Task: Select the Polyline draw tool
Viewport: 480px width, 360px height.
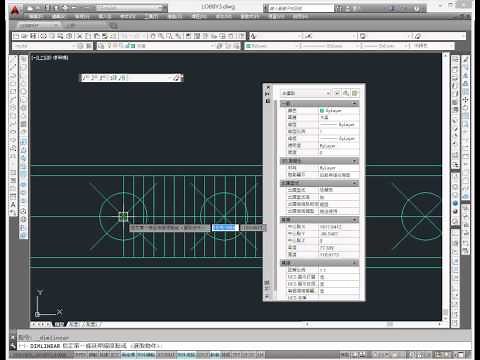Action: 13,76
